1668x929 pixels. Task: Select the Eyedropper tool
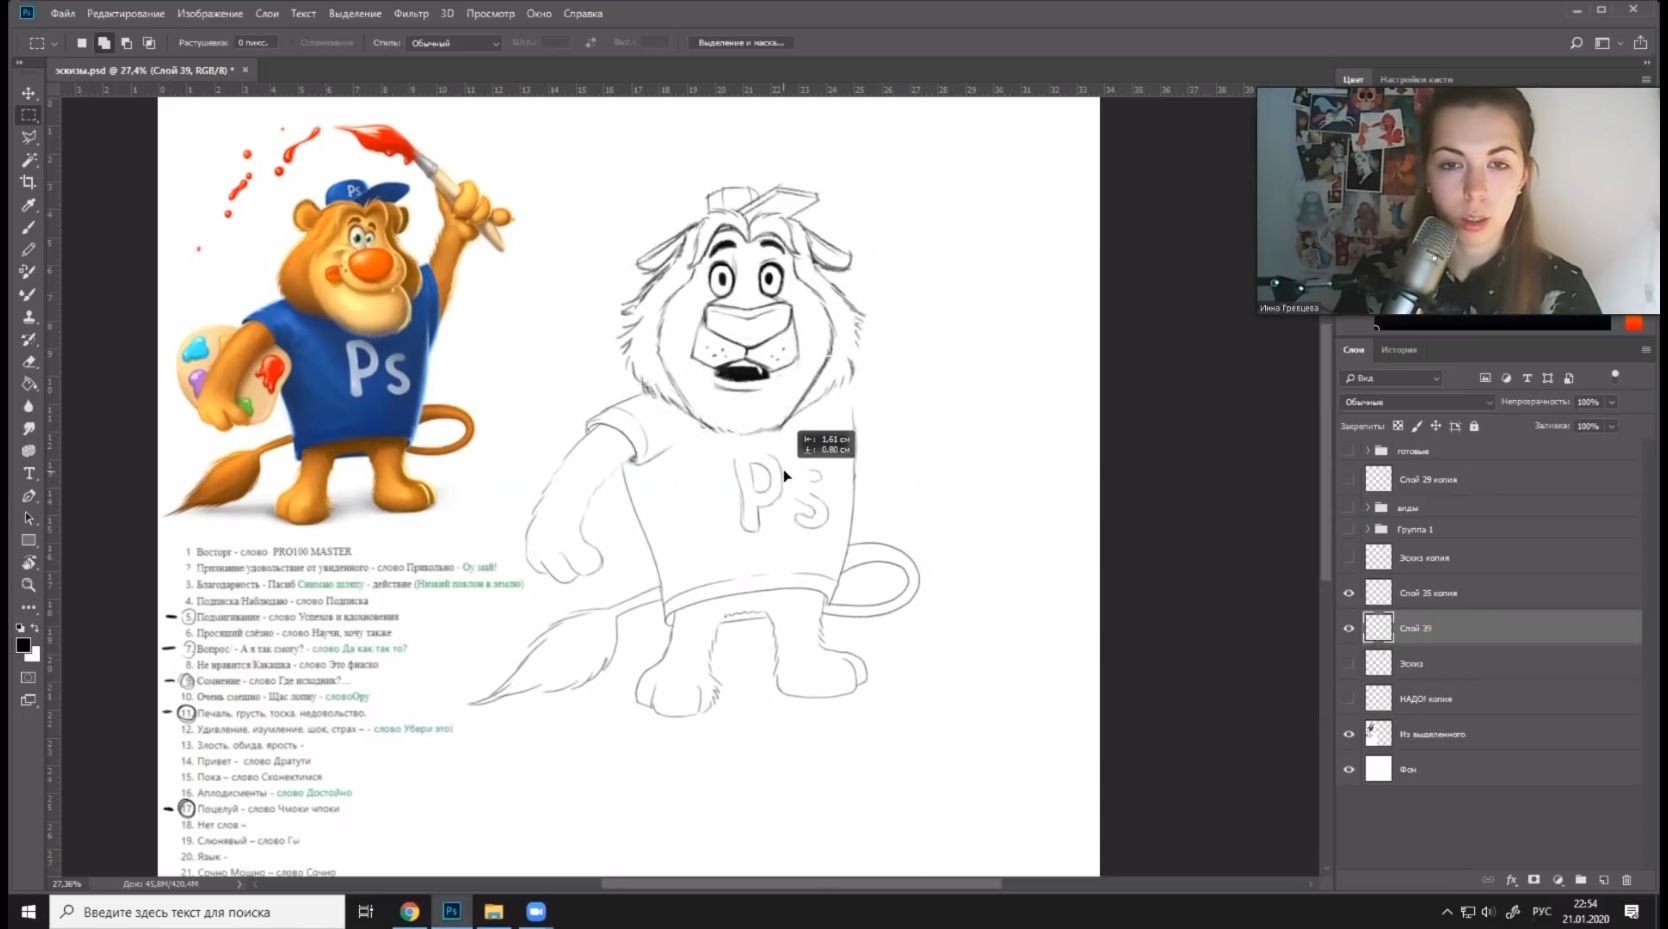coord(29,205)
